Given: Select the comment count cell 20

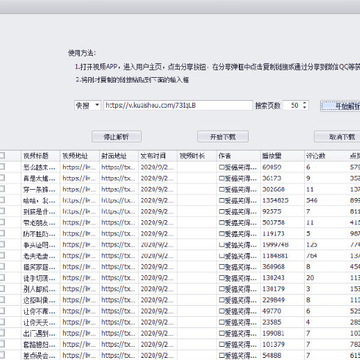Looking at the screenshot, I should click(x=326, y=278).
